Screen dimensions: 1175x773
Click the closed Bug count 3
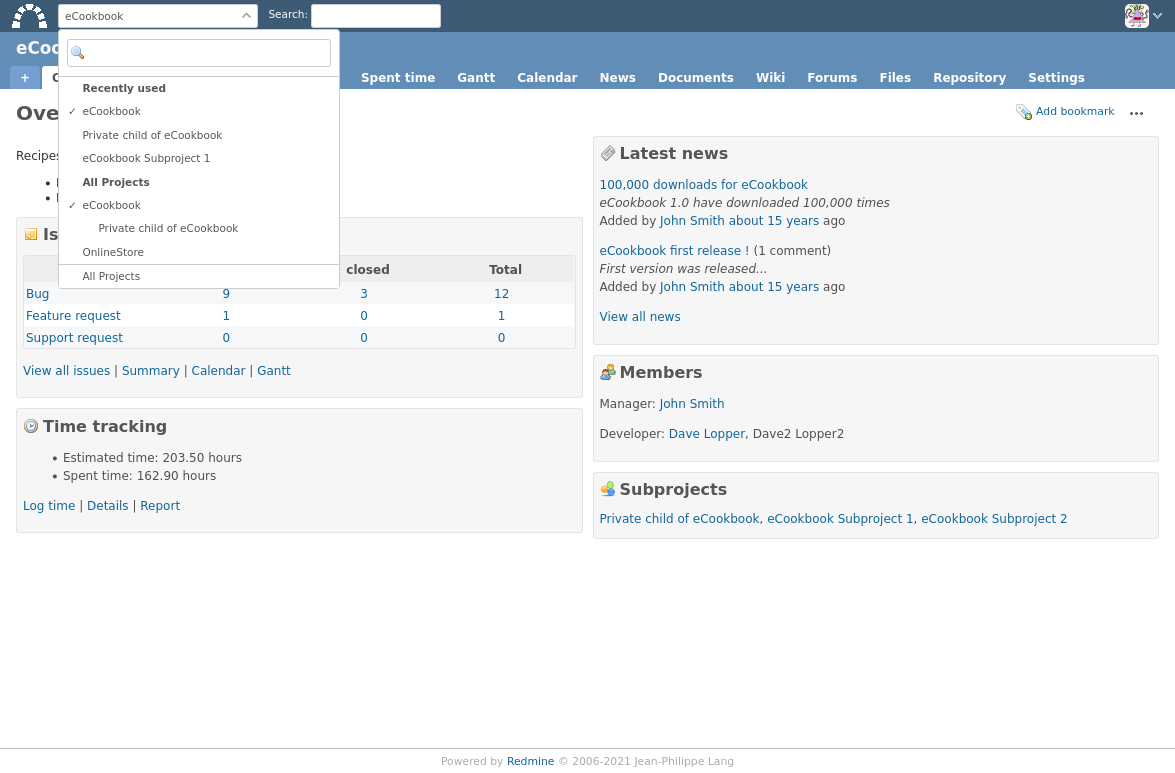[364, 294]
